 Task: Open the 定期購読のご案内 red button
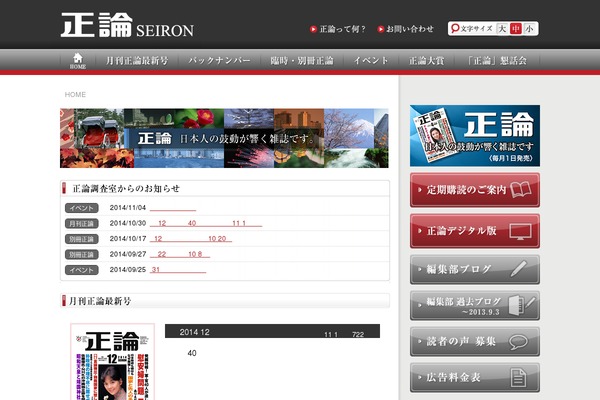pos(475,190)
